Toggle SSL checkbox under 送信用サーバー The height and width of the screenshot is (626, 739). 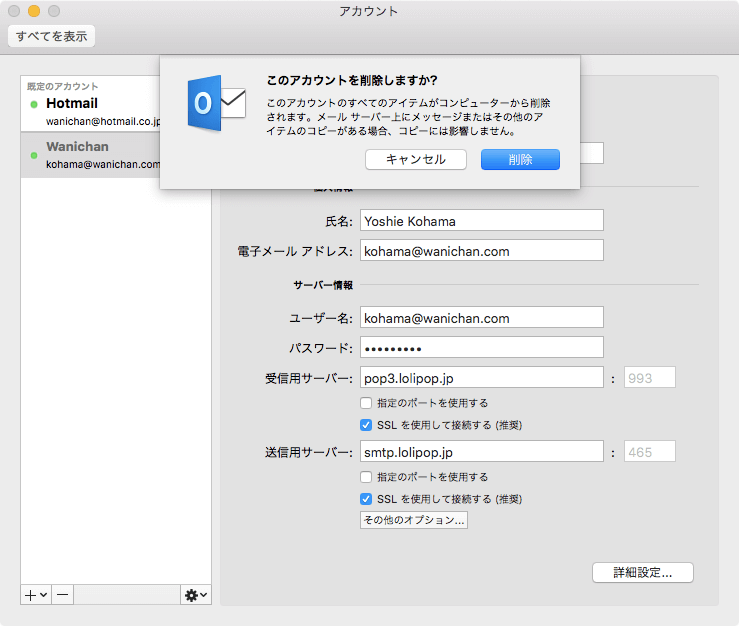[366, 499]
